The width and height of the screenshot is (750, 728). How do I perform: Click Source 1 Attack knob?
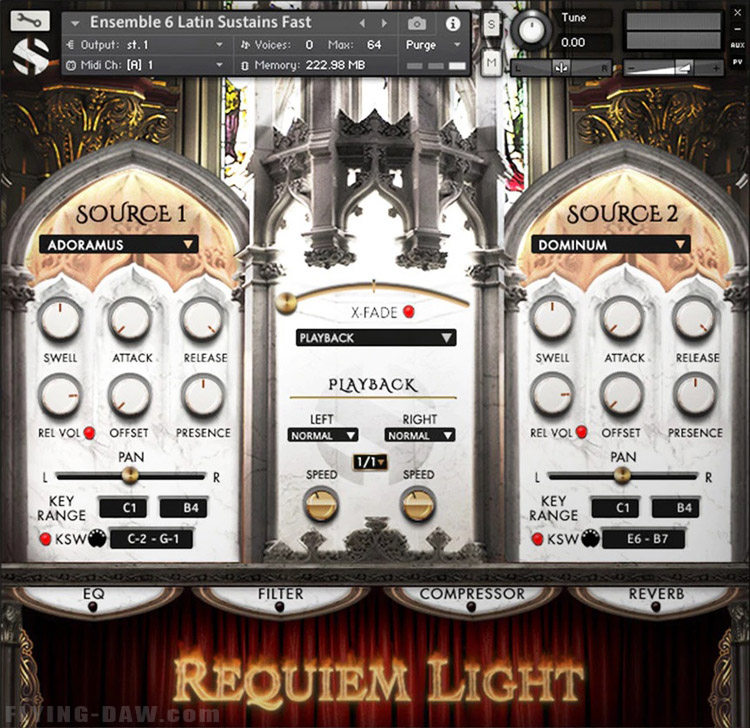point(130,319)
